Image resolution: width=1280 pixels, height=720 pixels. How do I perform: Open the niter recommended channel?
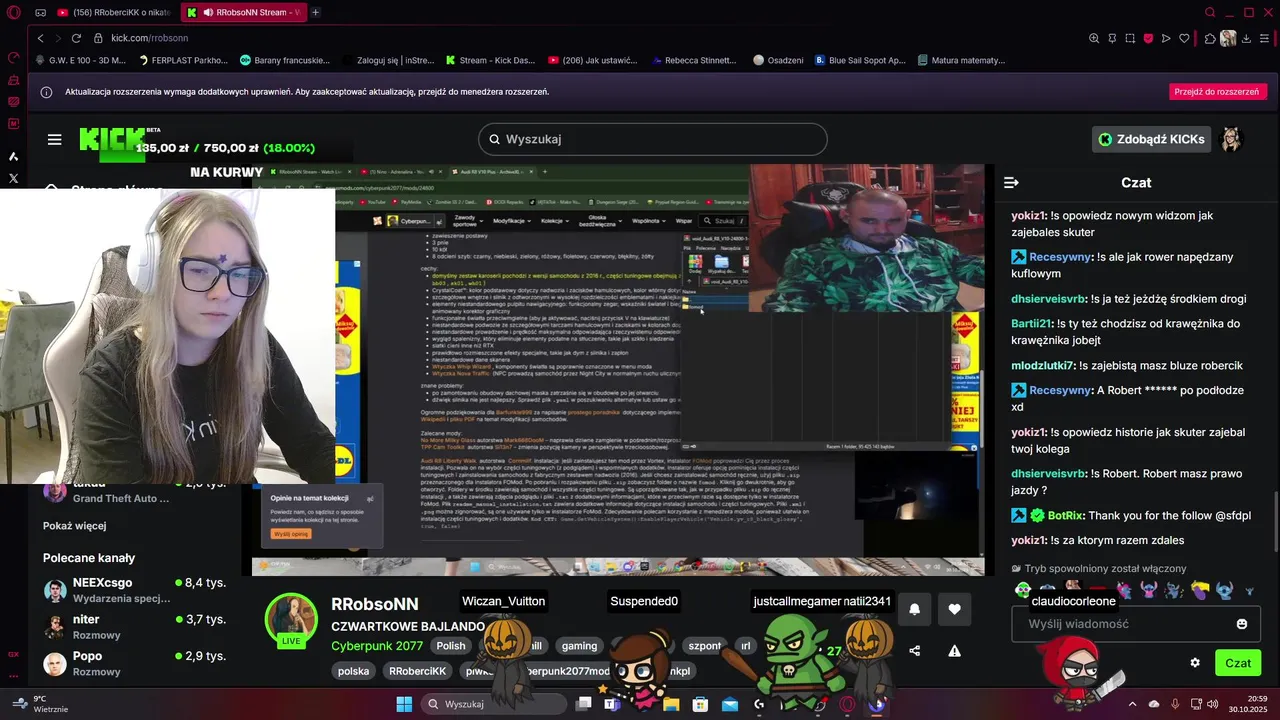[x=135, y=627]
